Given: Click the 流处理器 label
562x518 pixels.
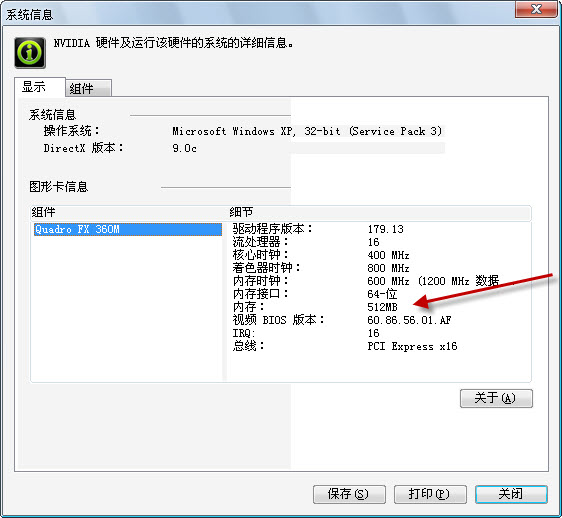Looking at the screenshot, I should [260, 242].
